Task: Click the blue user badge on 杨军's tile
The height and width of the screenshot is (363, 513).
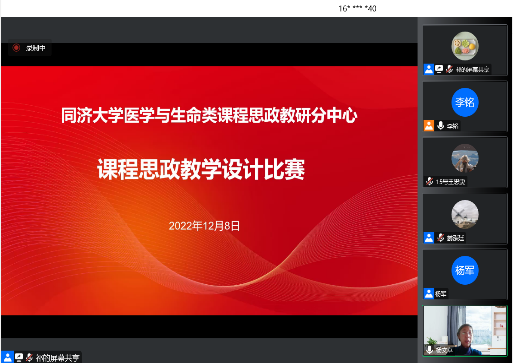Action: pos(429,294)
